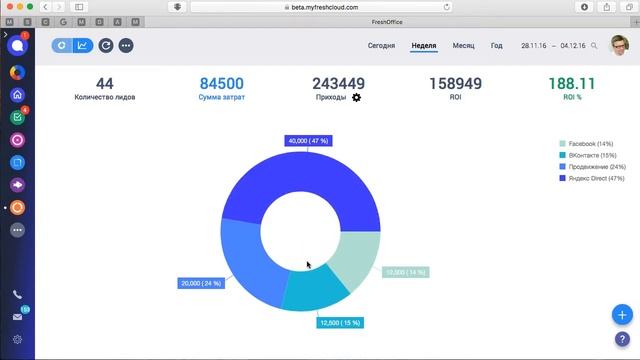Click the 188.11 ROI % value
The height and width of the screenshot is (360, 640).
click(572, 84)
